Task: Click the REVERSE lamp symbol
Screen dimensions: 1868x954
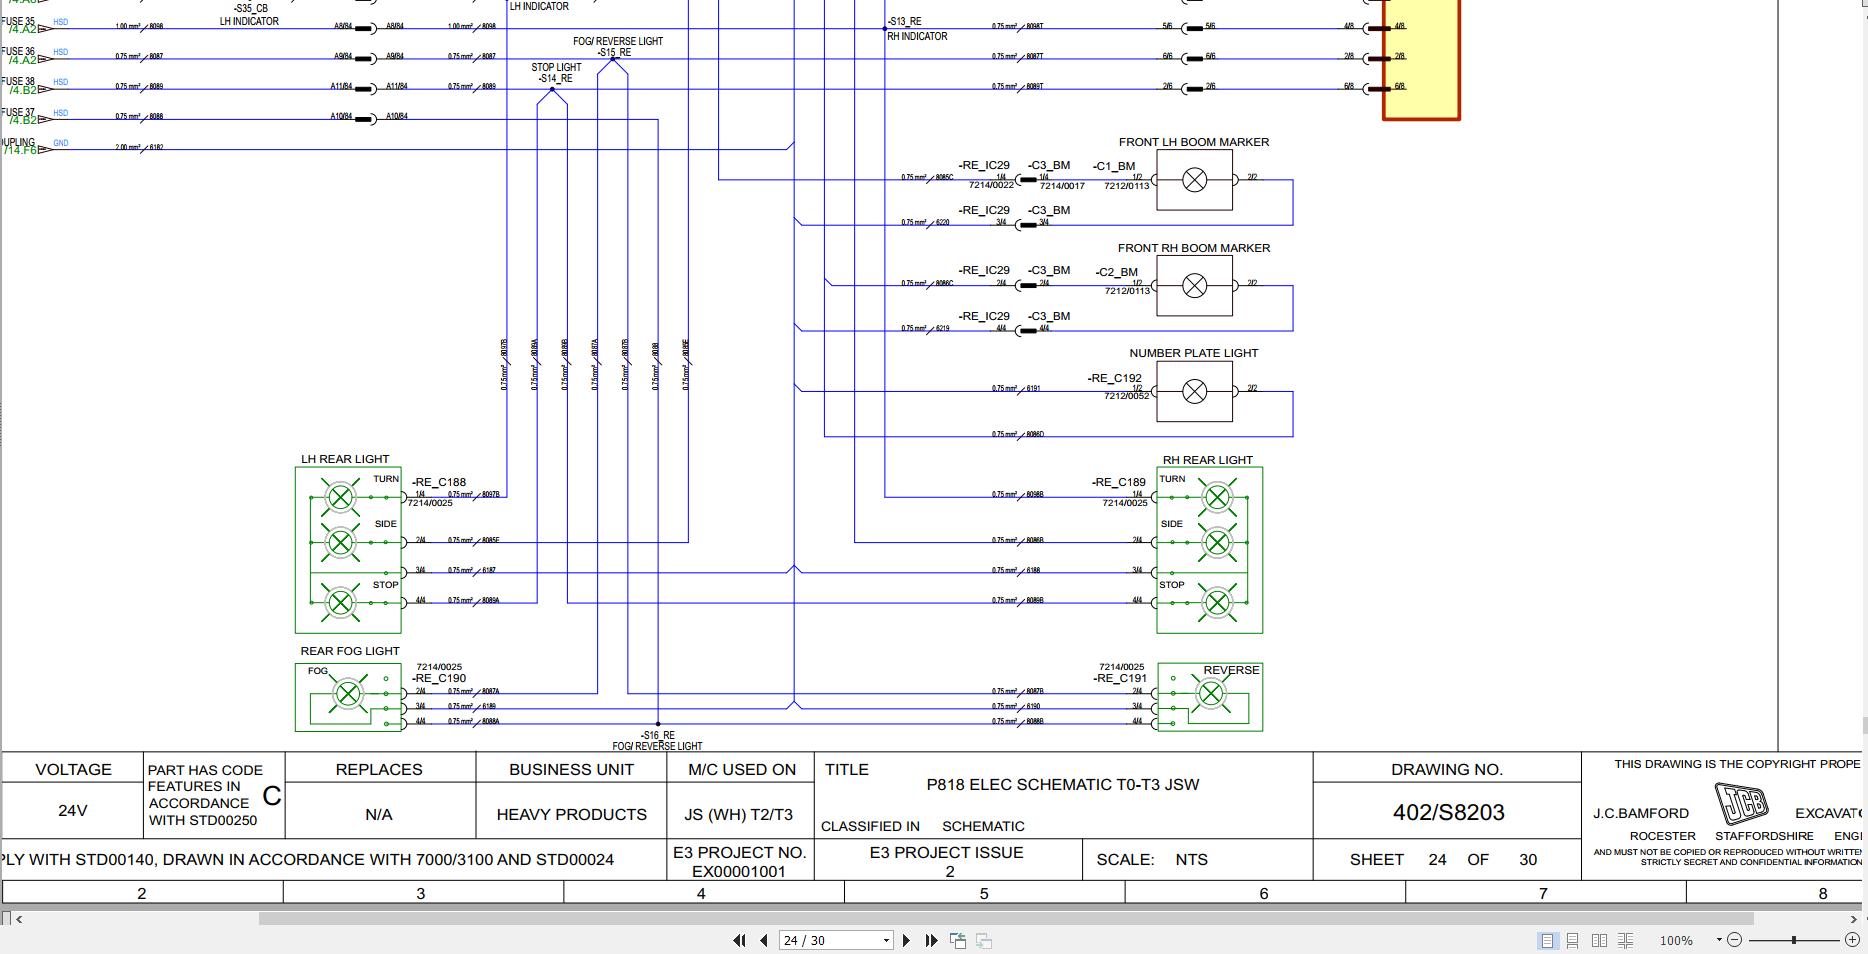Action: tap(1210, 694)
